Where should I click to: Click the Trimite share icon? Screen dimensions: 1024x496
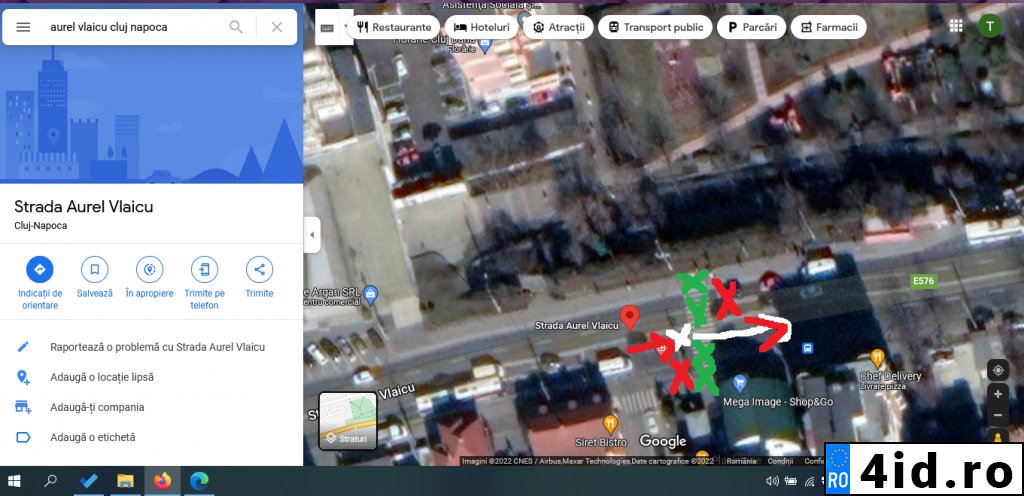pos(259,269)
